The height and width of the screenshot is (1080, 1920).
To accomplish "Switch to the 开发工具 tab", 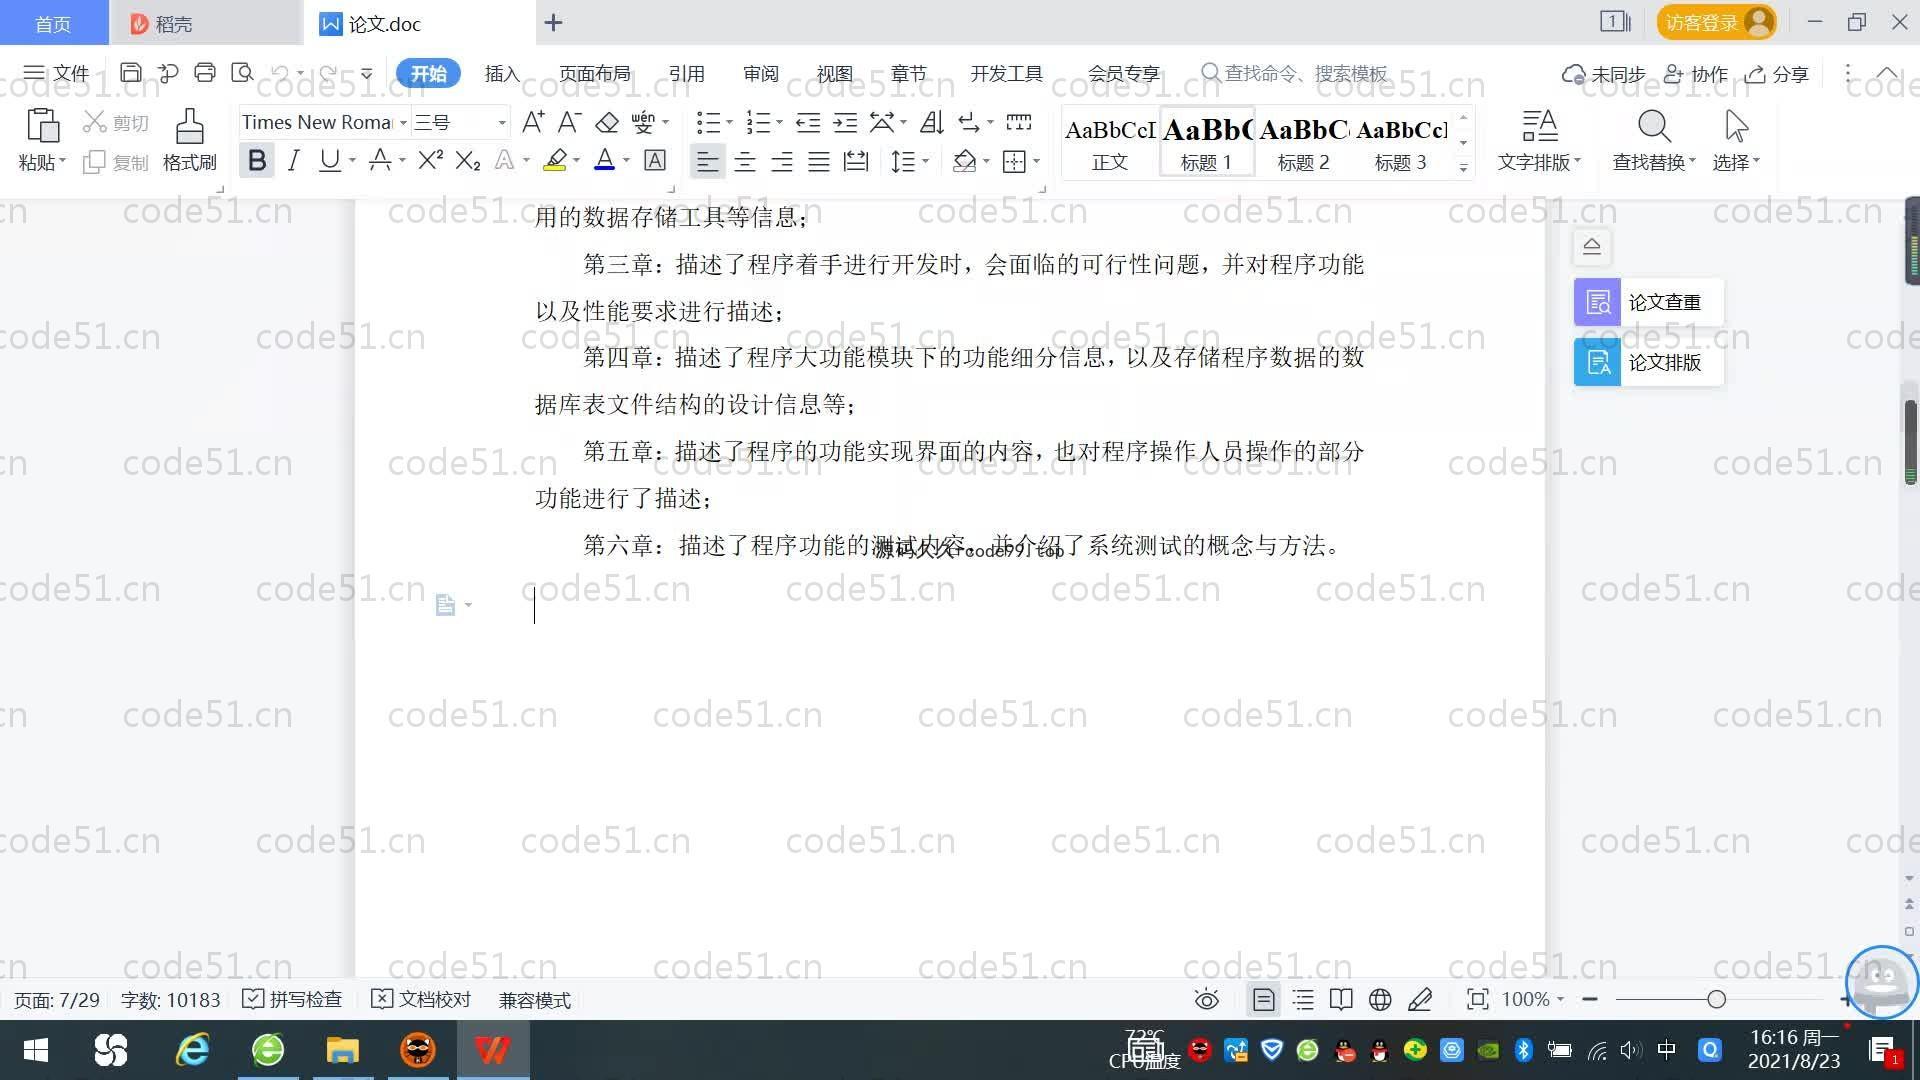I will 1006,73.
